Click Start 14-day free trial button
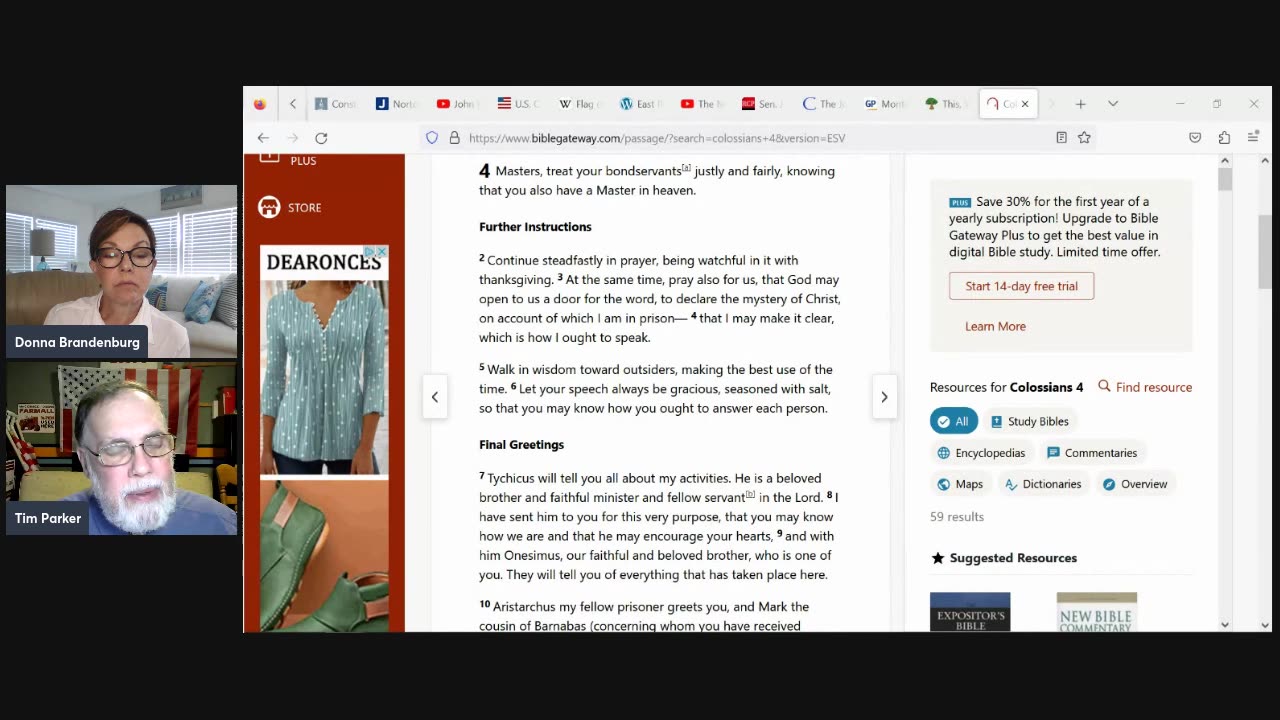This screenshot has height=720, width=1280. [x=1021, y=286]
